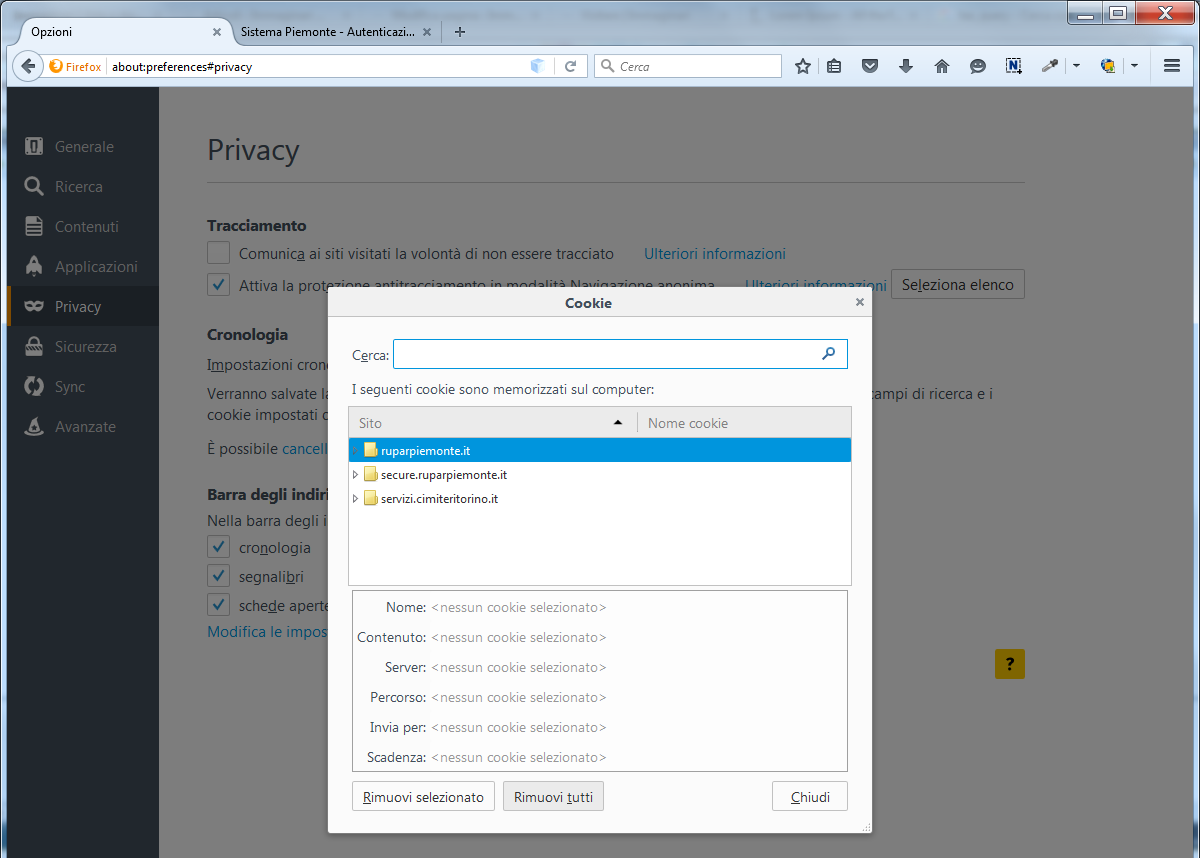Screen dimensions: 1200x858
Task: Open the Generale preferences section
Action: pos(82,146)
